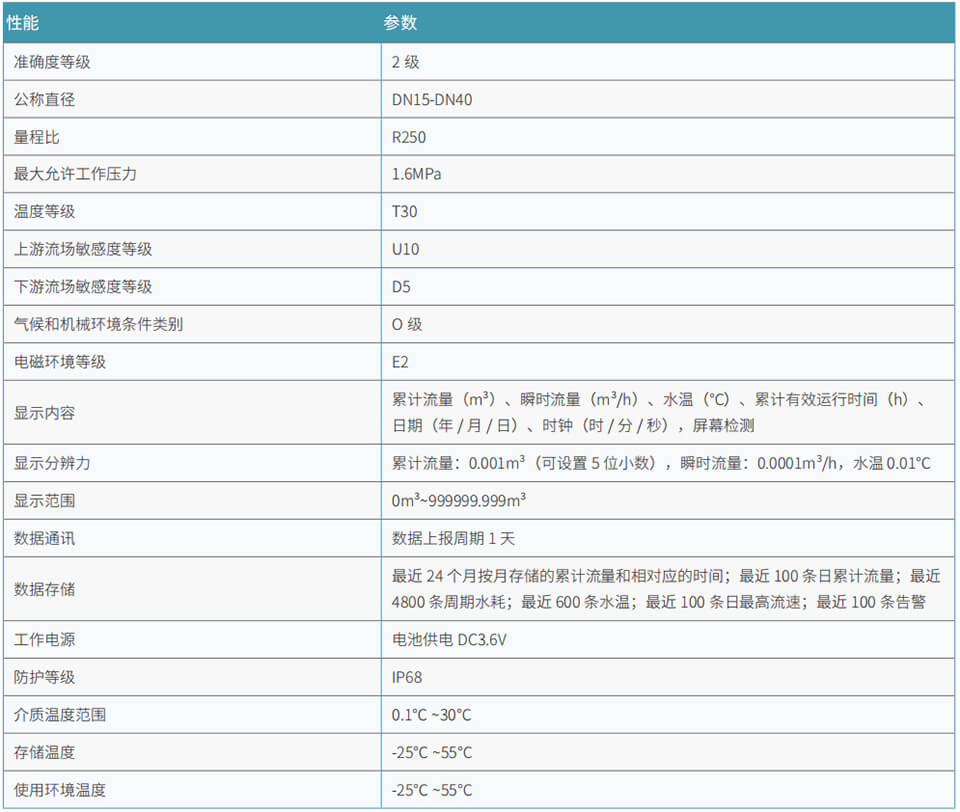This screenshot has width=960, height=812.
Task: Select the 公称直径 row label
Action: point(40,99)
